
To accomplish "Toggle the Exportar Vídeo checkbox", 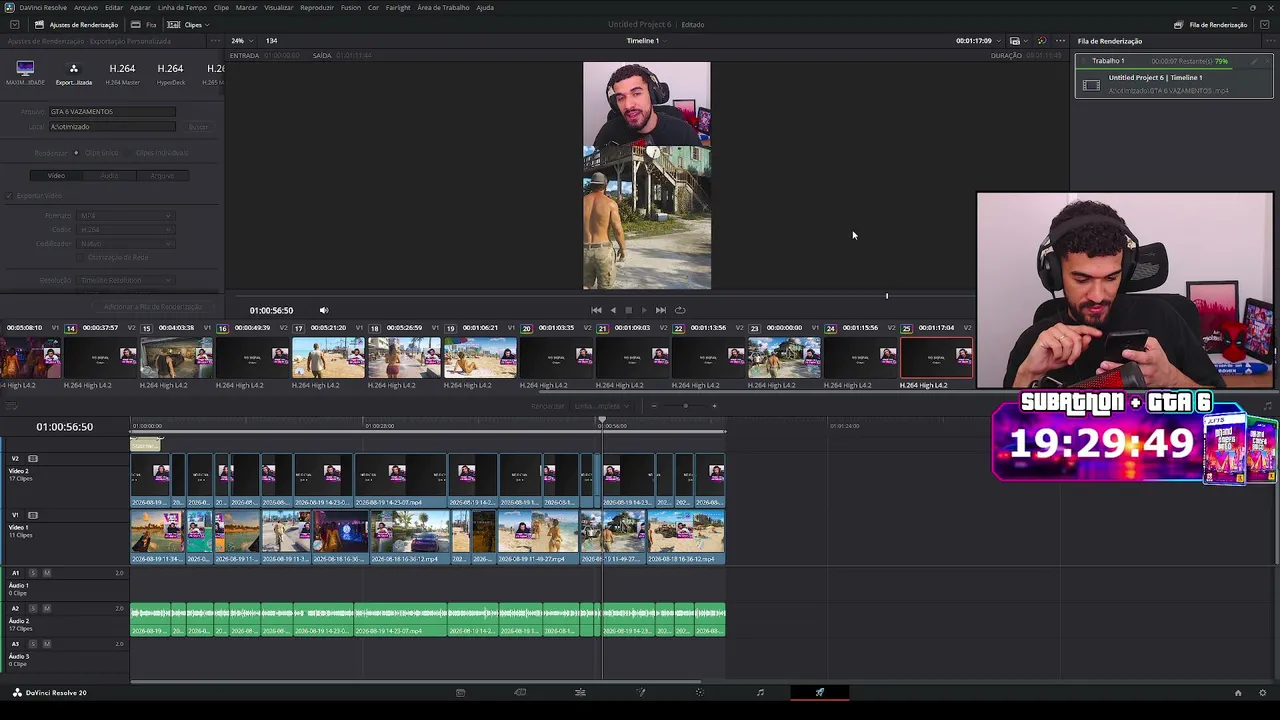I will 9,196.
